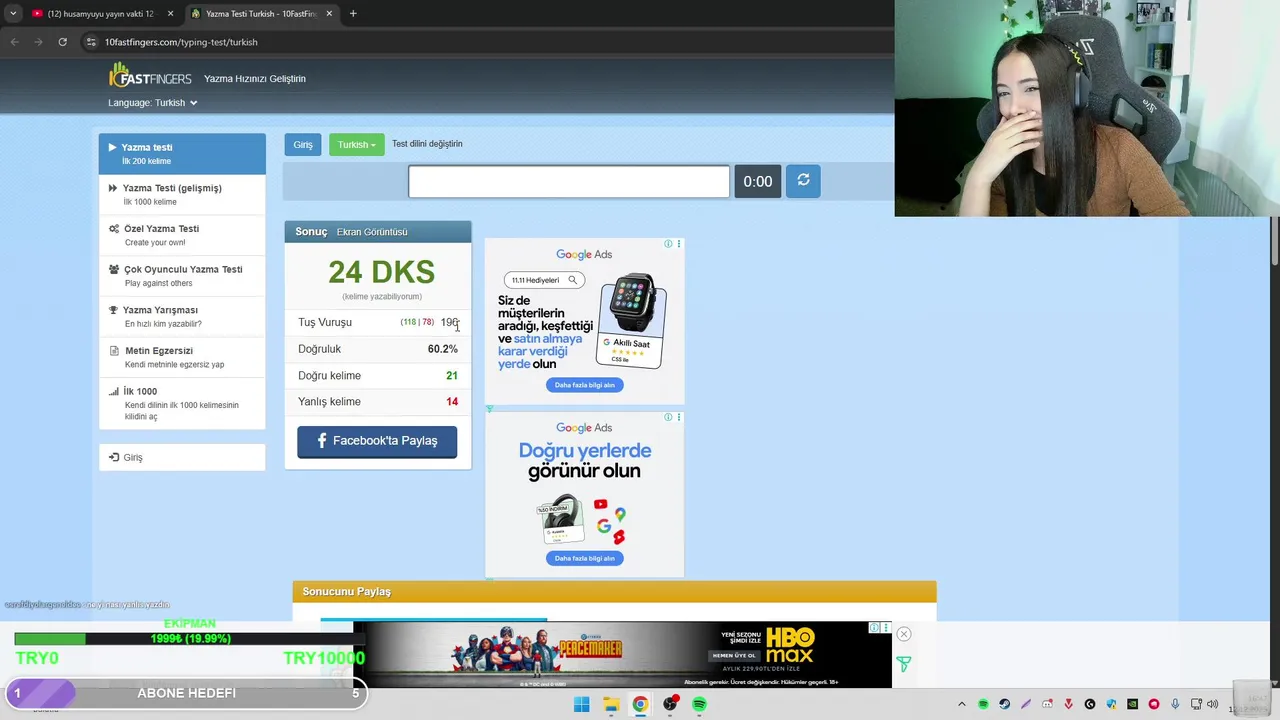The width and height of the screenshot is (1280, 720).
Task: Open Spotify from the taskbar
Action: point(699,704)
